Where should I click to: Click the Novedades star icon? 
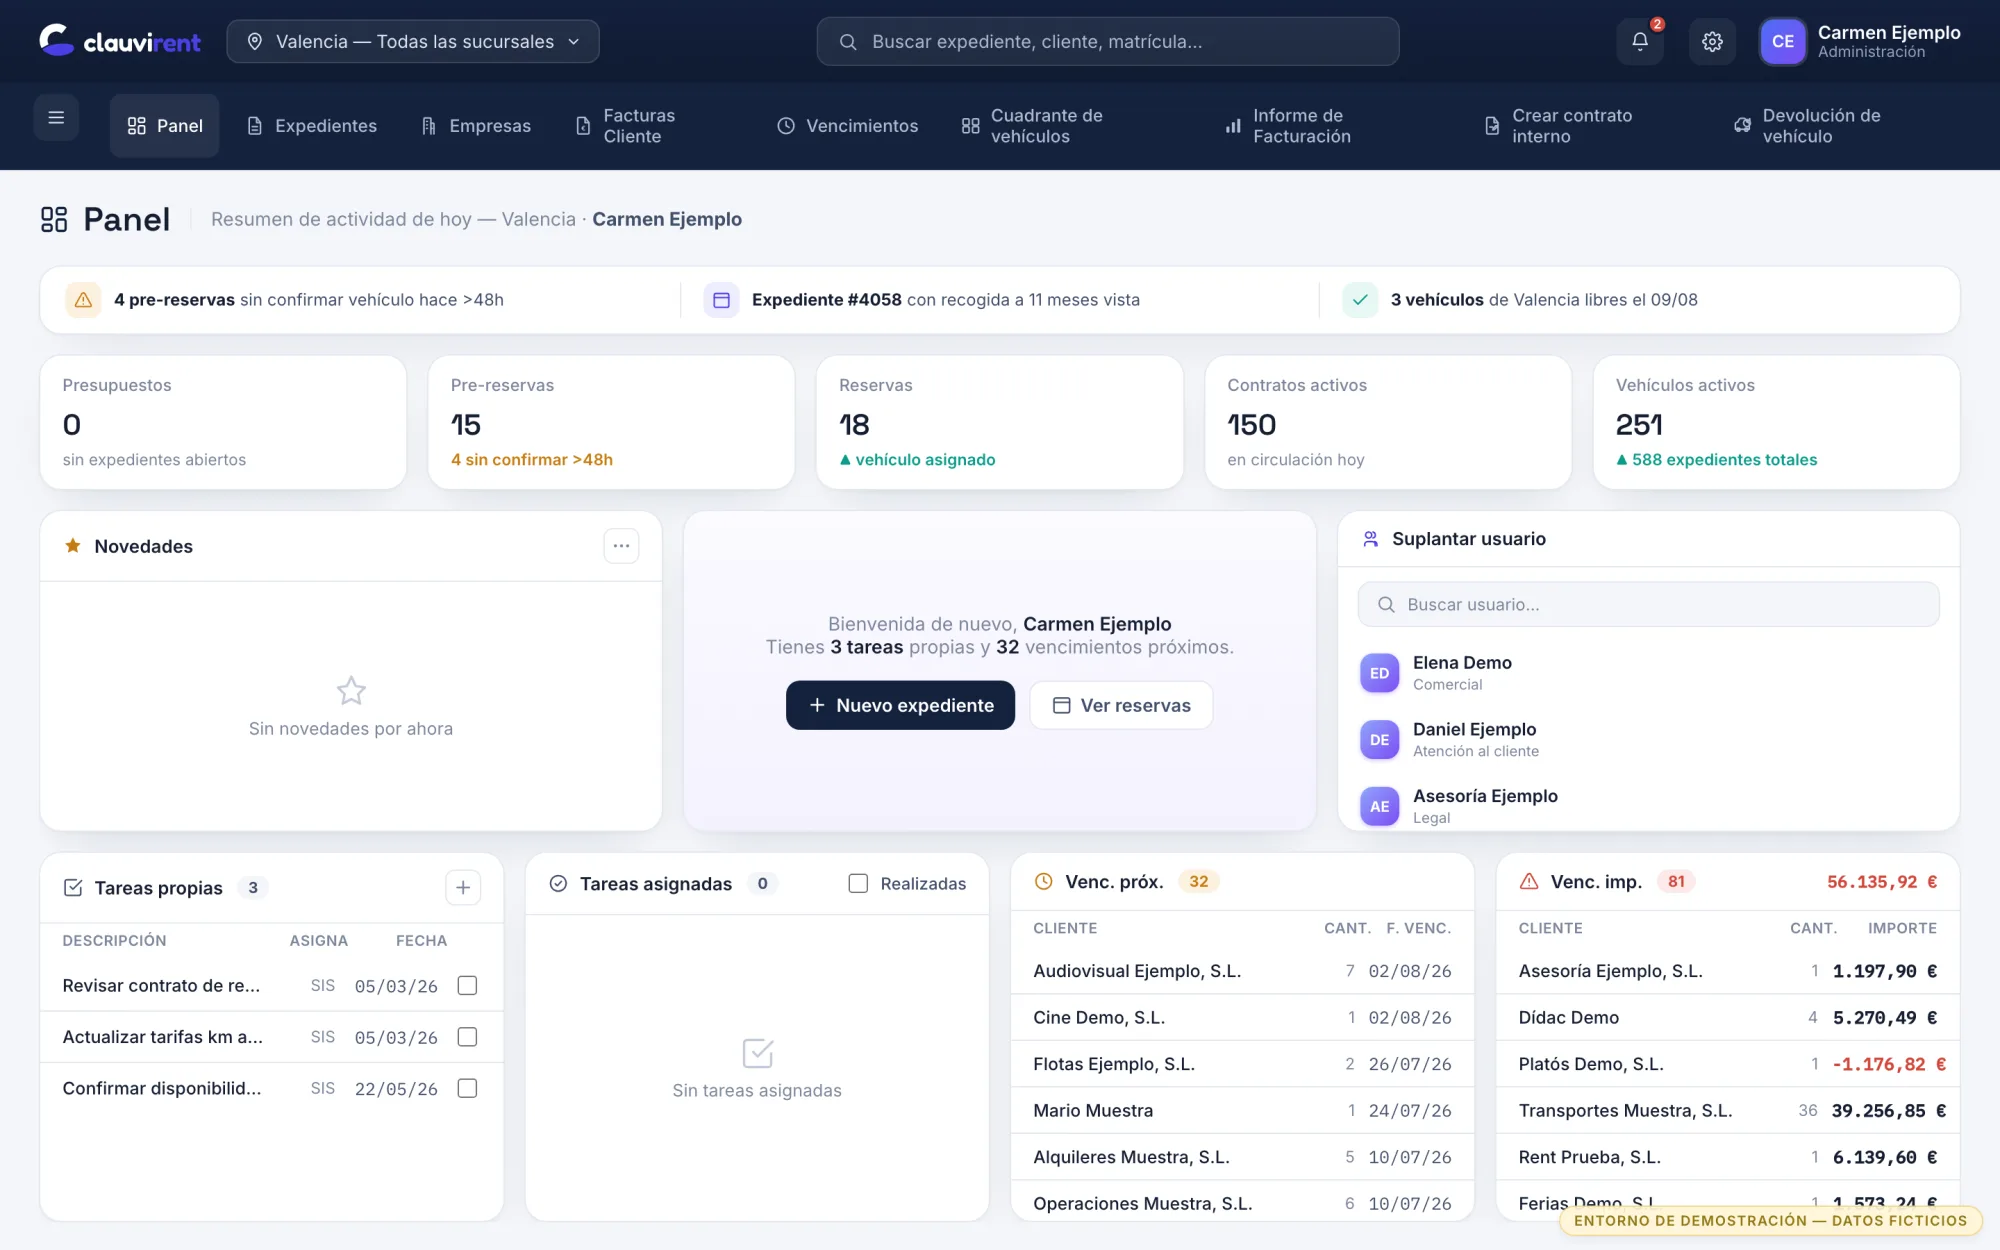(x=73, y=546)
